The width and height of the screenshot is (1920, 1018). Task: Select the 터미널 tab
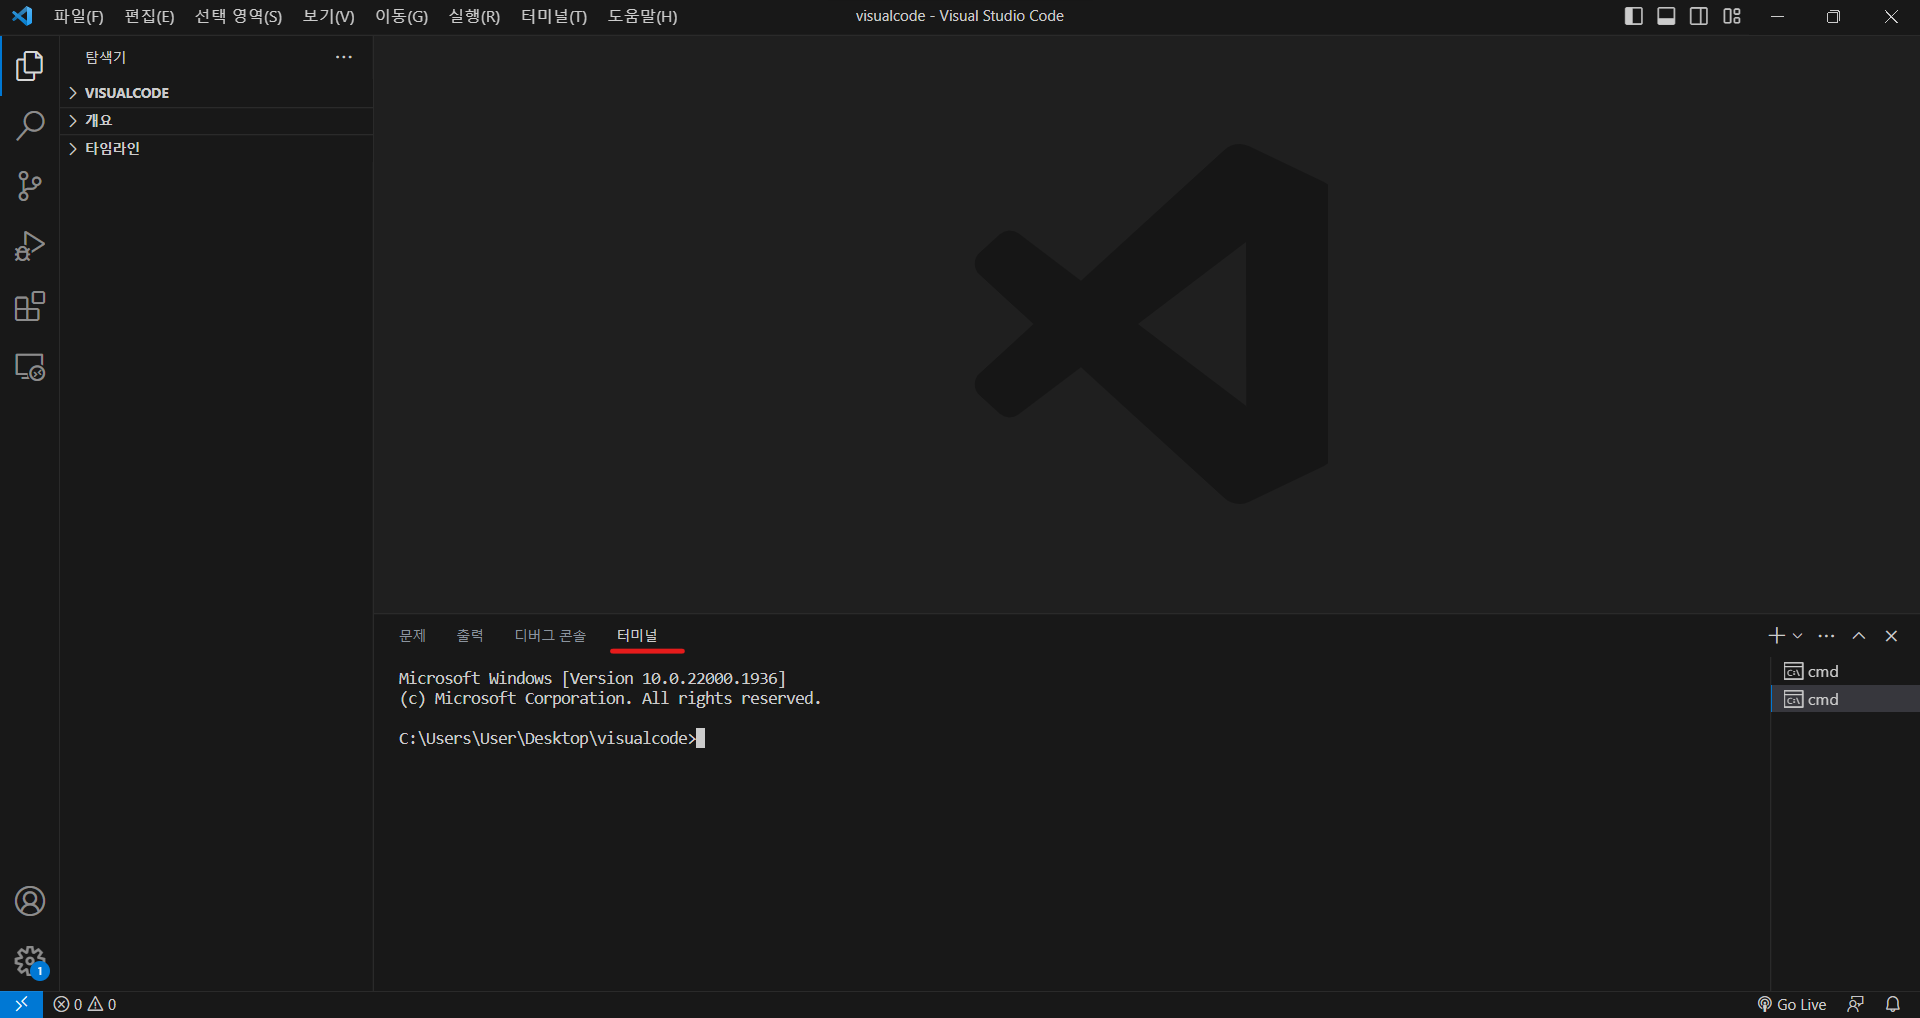(637, 635)
